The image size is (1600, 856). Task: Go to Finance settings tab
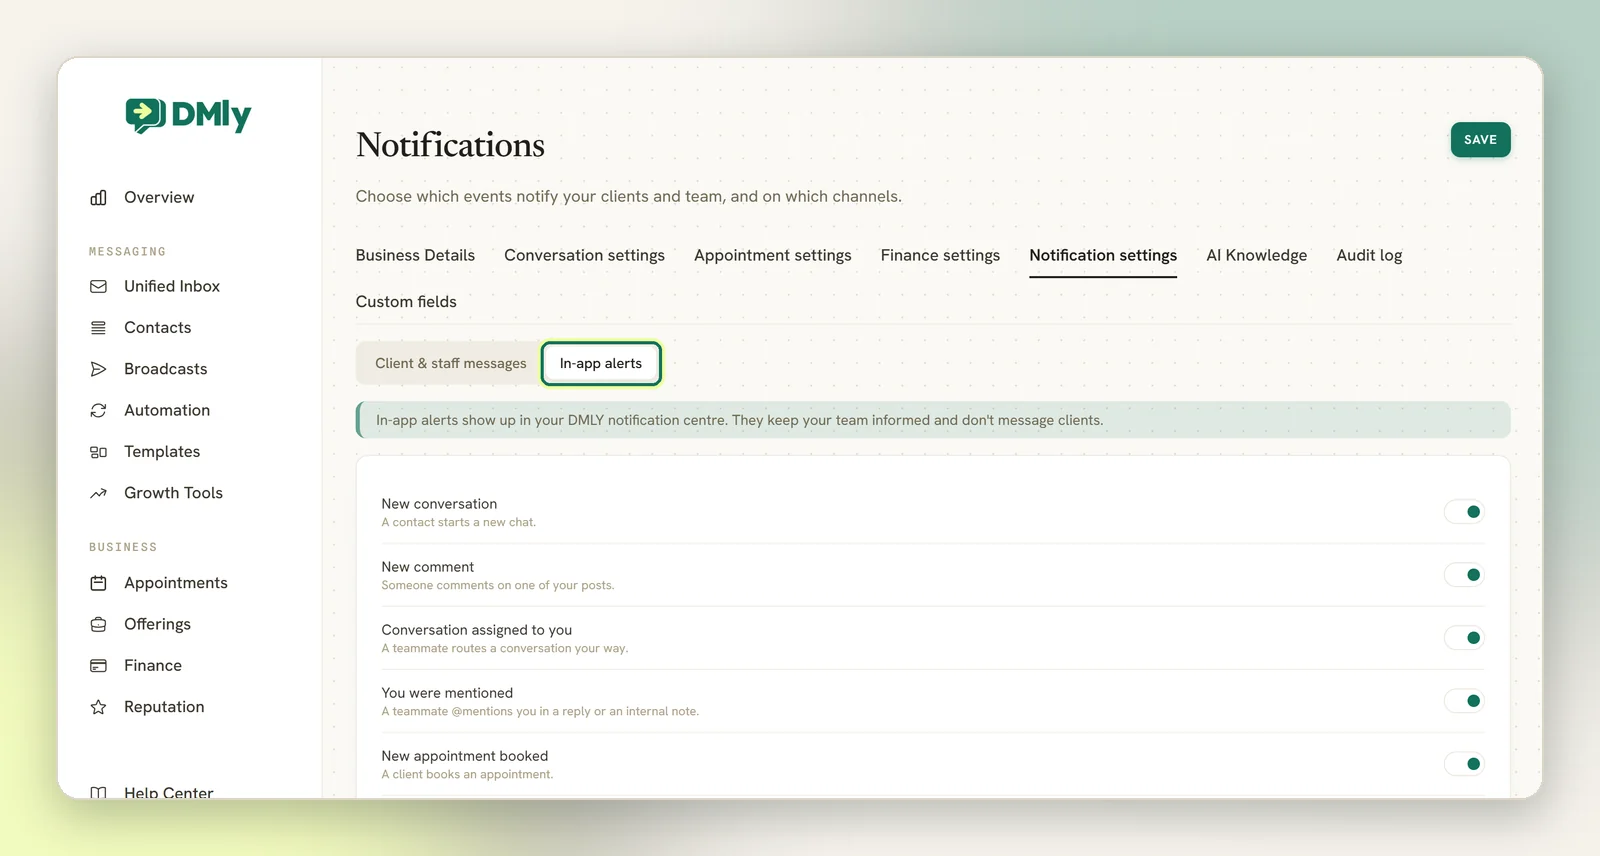coord(940,255)
